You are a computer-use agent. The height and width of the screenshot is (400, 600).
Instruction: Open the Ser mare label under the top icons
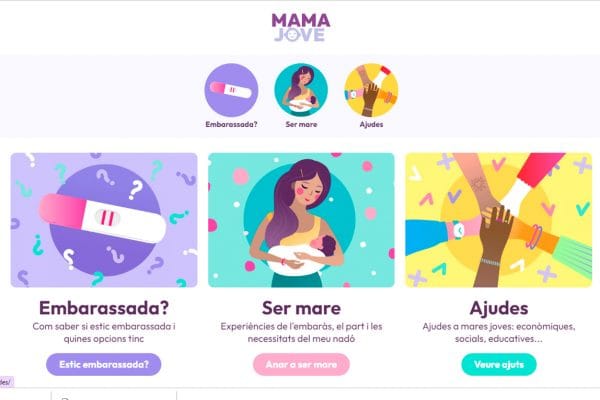[x=301, y=124]
